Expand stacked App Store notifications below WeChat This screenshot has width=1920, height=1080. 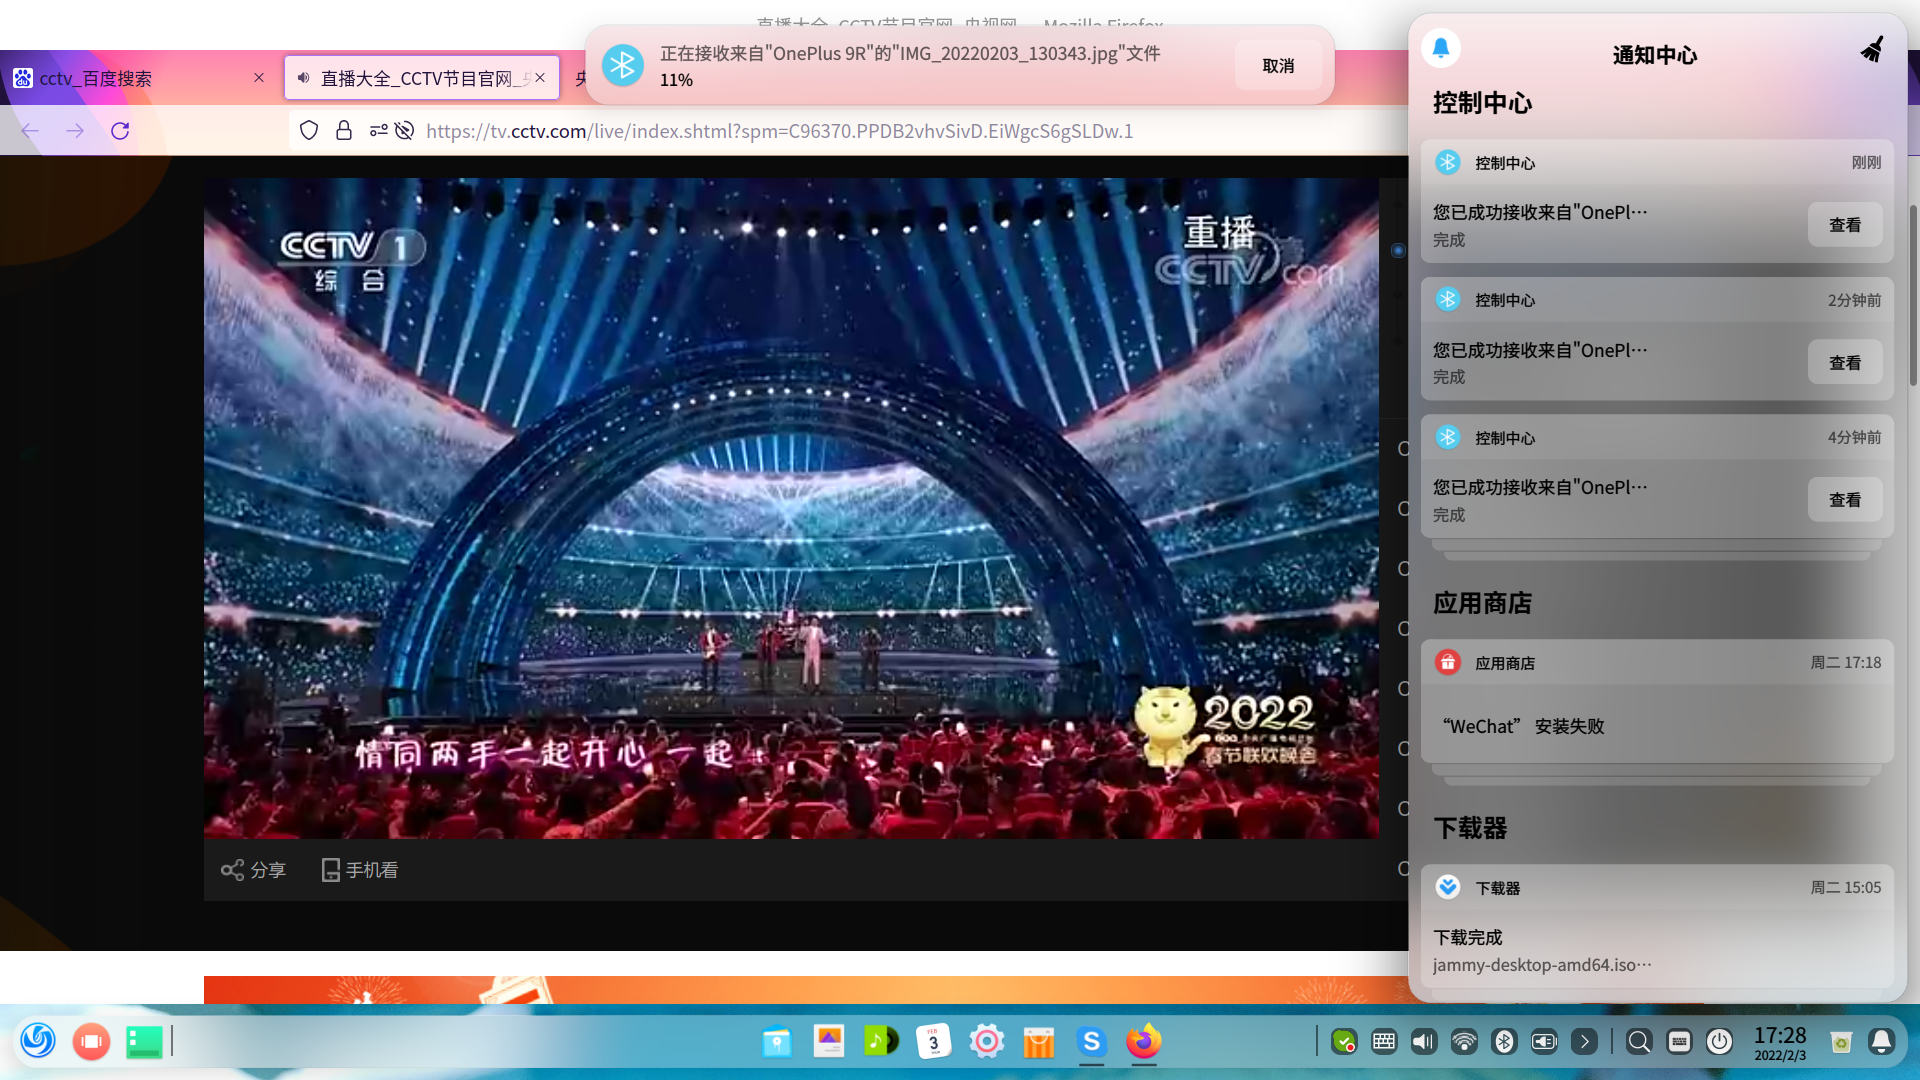pos(1656,775)
